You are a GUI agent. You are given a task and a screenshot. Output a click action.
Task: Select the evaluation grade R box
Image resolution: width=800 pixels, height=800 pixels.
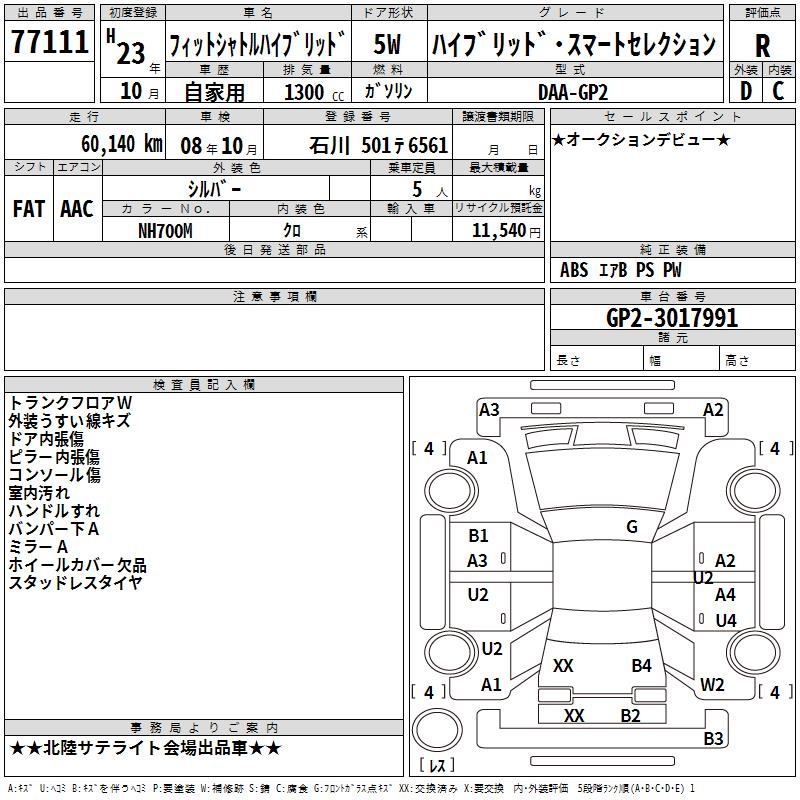coord(762,45)
